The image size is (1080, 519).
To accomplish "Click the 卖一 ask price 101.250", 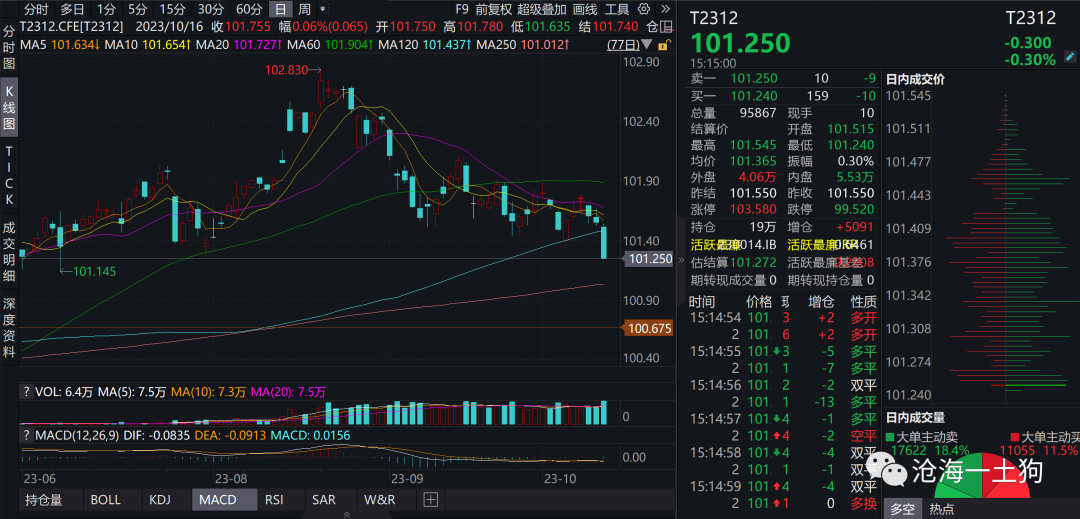I will pos(754,79).
